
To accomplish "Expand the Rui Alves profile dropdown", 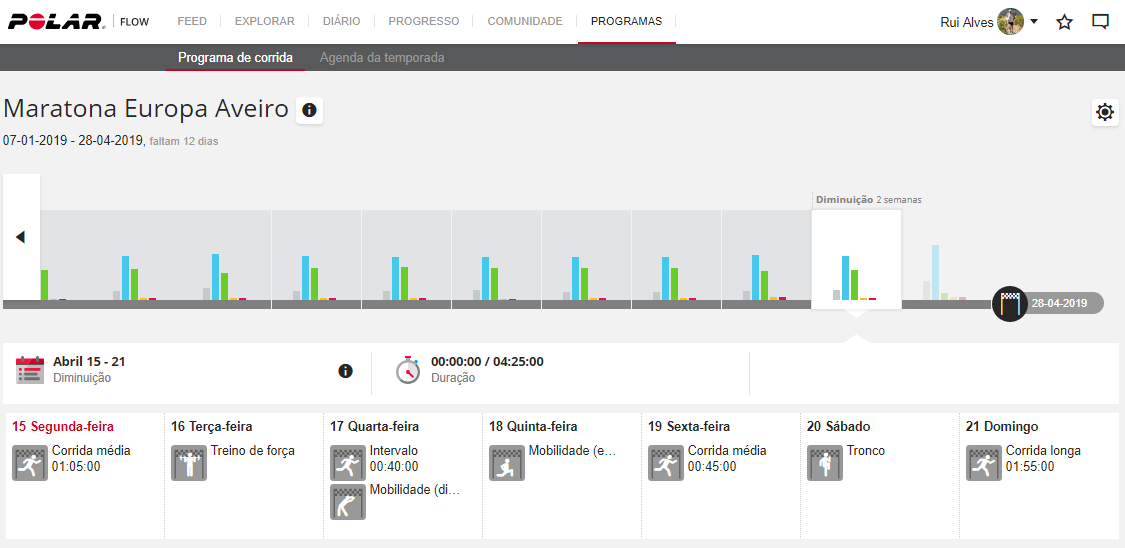I will point(1034,22).
